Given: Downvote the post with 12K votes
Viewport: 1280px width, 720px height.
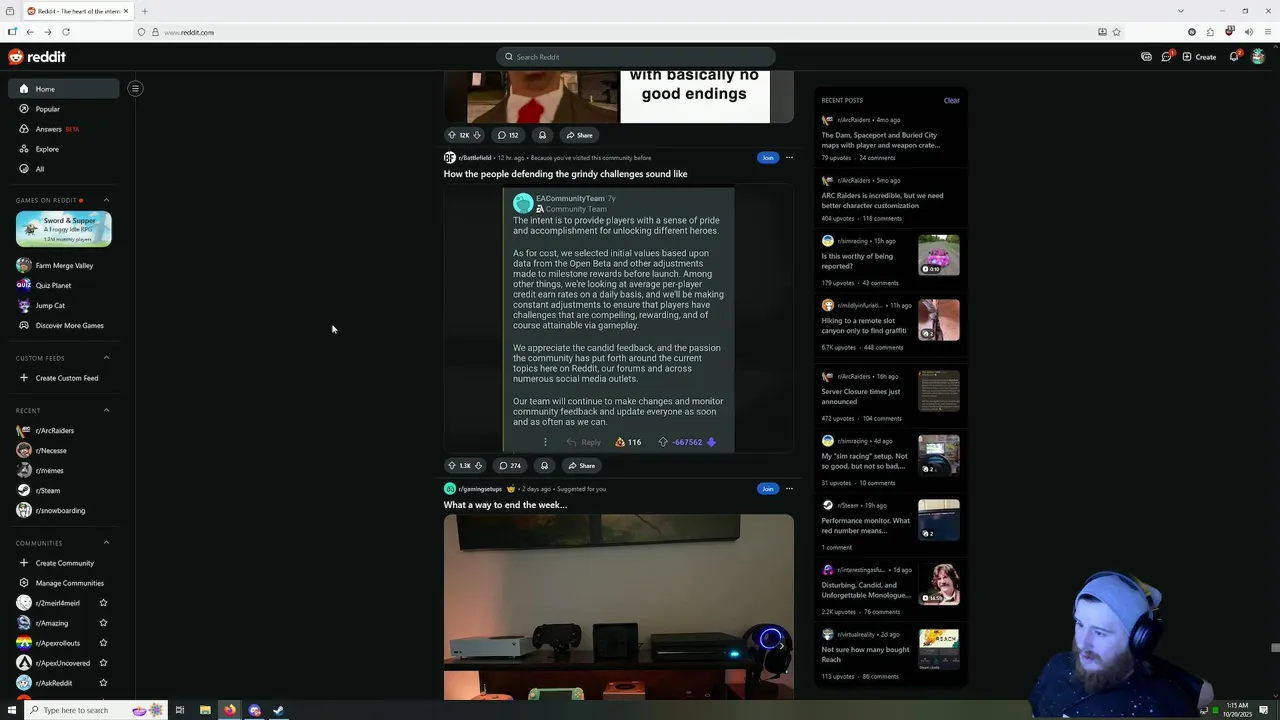Looking at the screenshot, I should coord(477,135).
